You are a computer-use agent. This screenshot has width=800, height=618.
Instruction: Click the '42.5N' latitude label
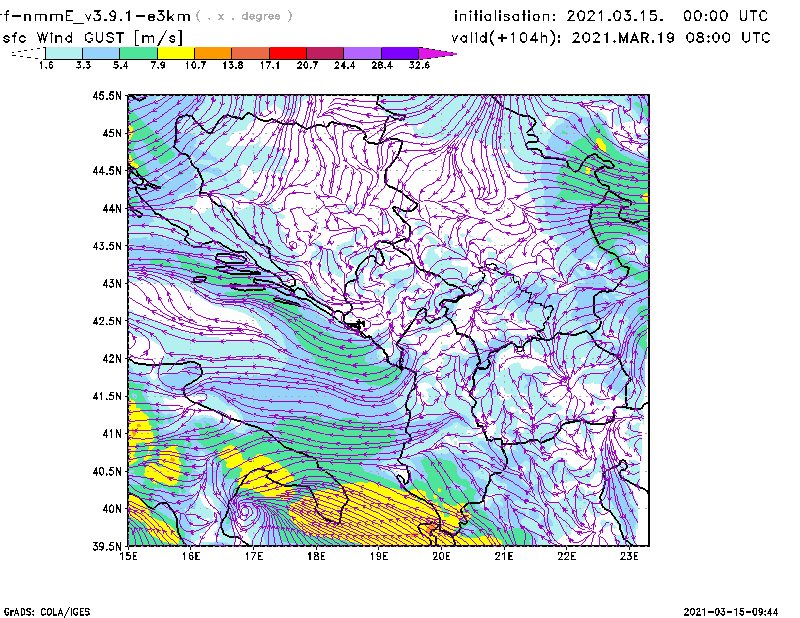(107, 321)
